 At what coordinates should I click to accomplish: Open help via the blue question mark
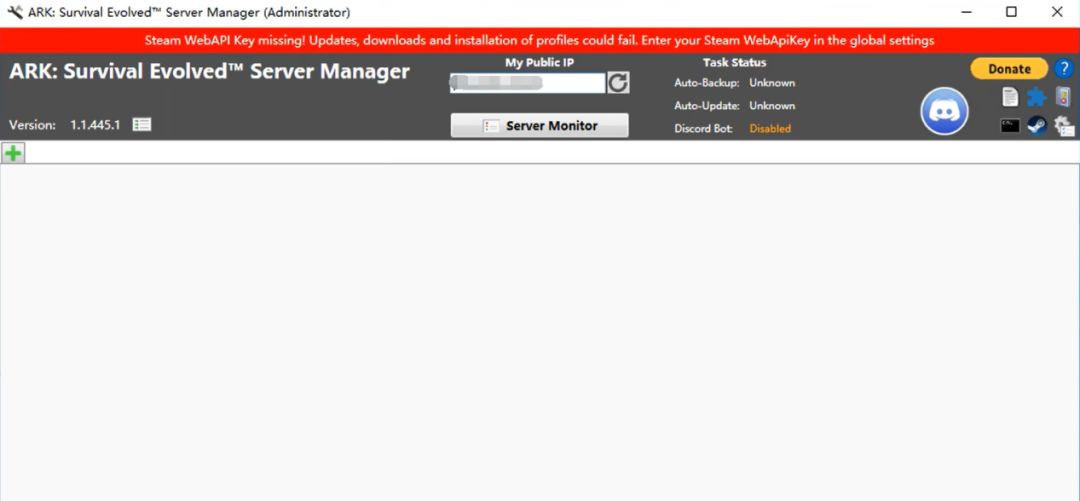1065,69
